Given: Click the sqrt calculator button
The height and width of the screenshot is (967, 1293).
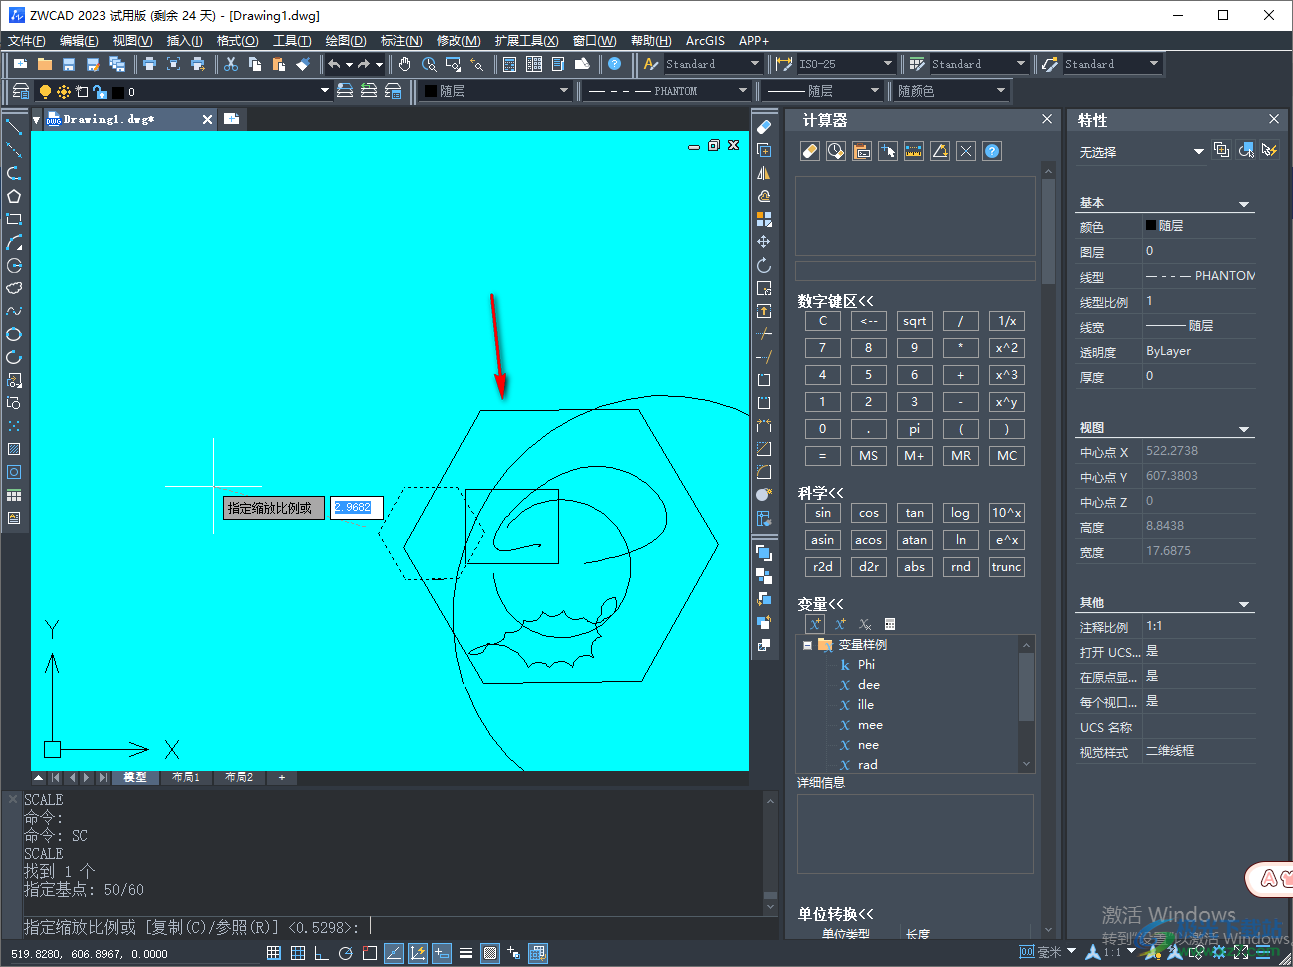Looking at the screenshot, I should click(x=914, y=321).
